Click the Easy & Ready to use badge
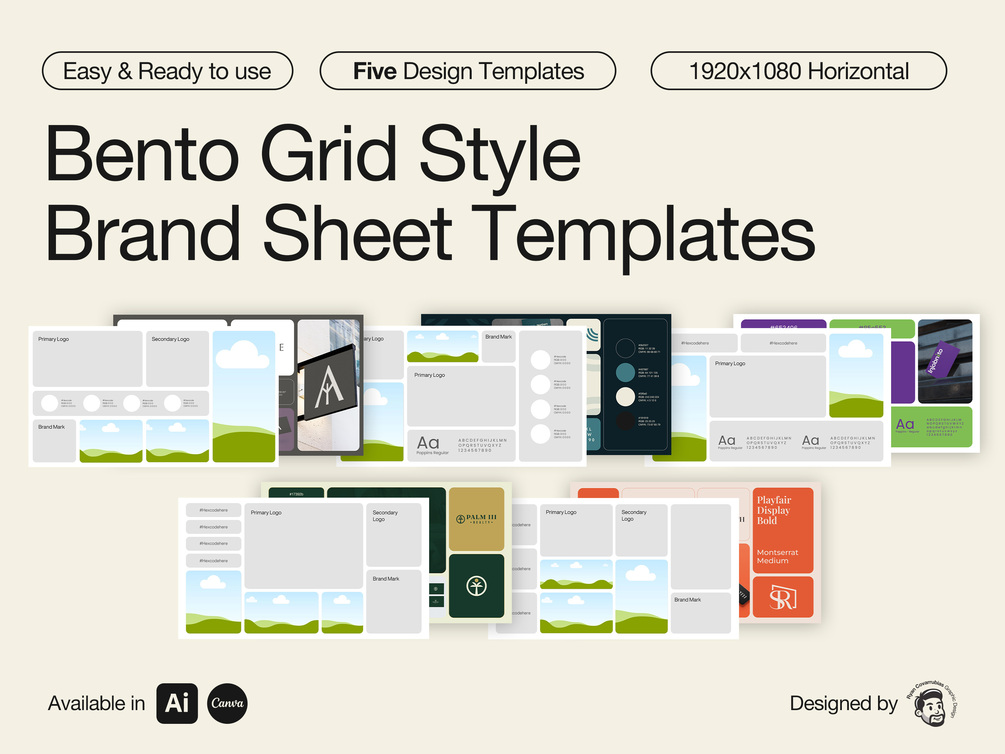 pos(166,71)
